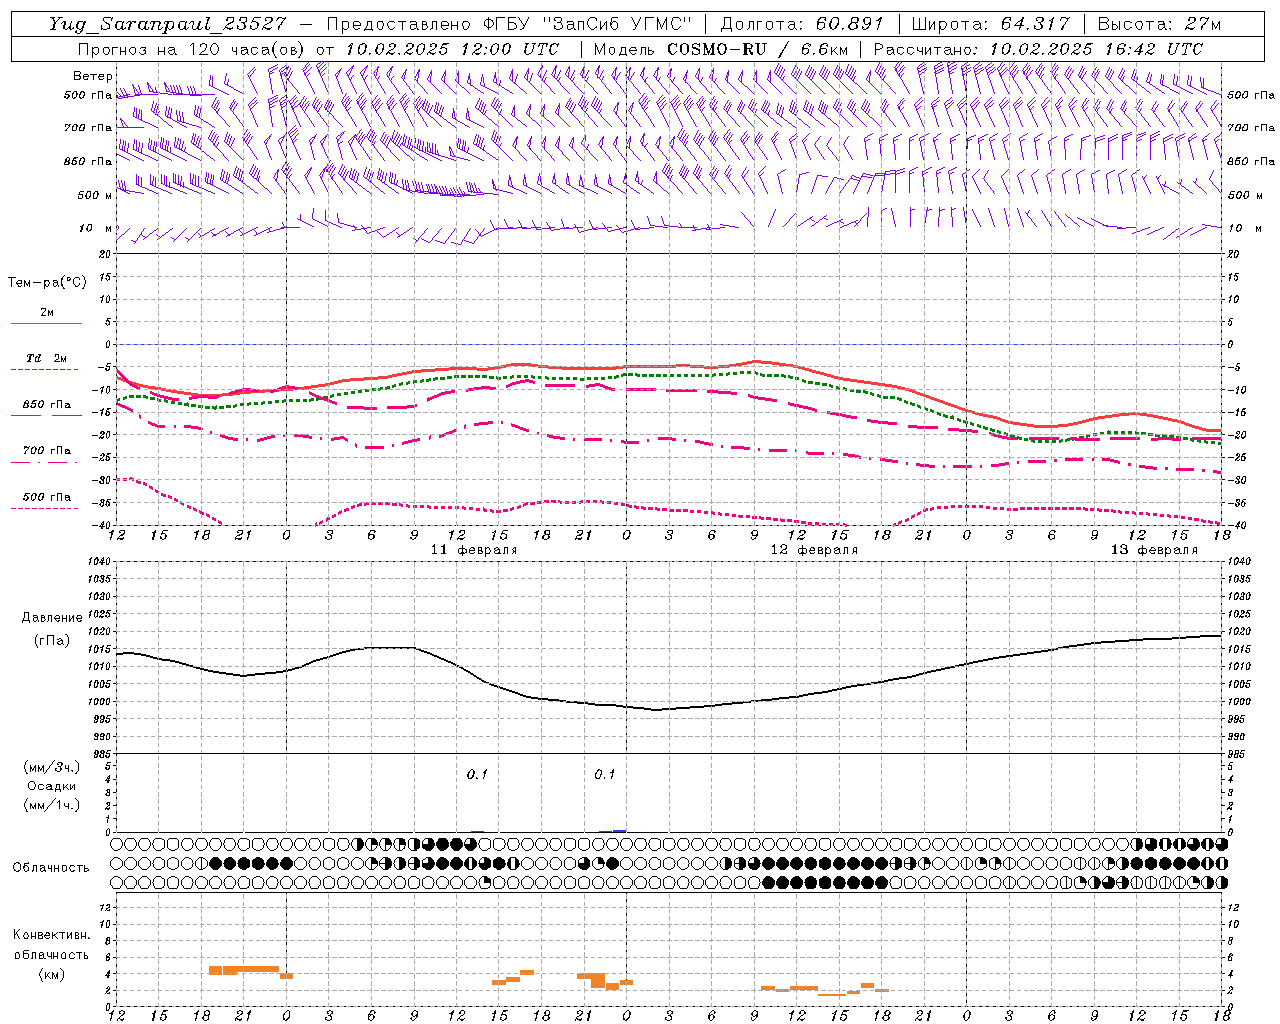Click the 500 гПа temperature legend entry
The height and width of the screenshot is (1024, 1280).
pyautogui.click(x=46, y=497)
